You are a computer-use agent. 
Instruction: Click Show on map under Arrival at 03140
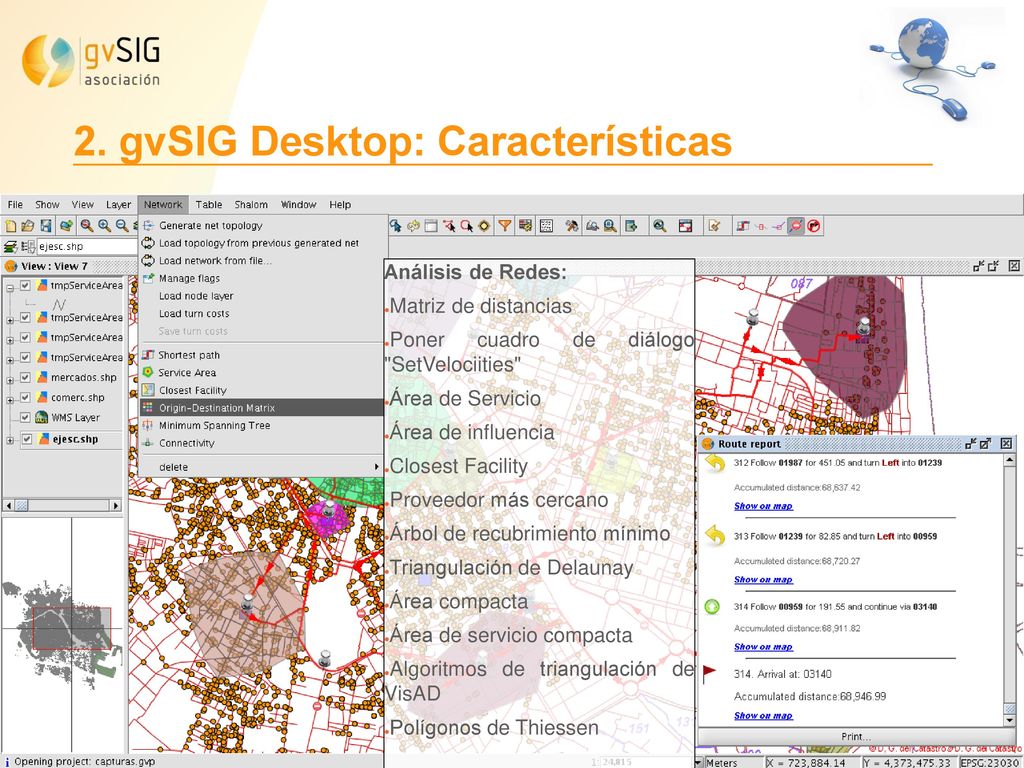coord(763,716)
